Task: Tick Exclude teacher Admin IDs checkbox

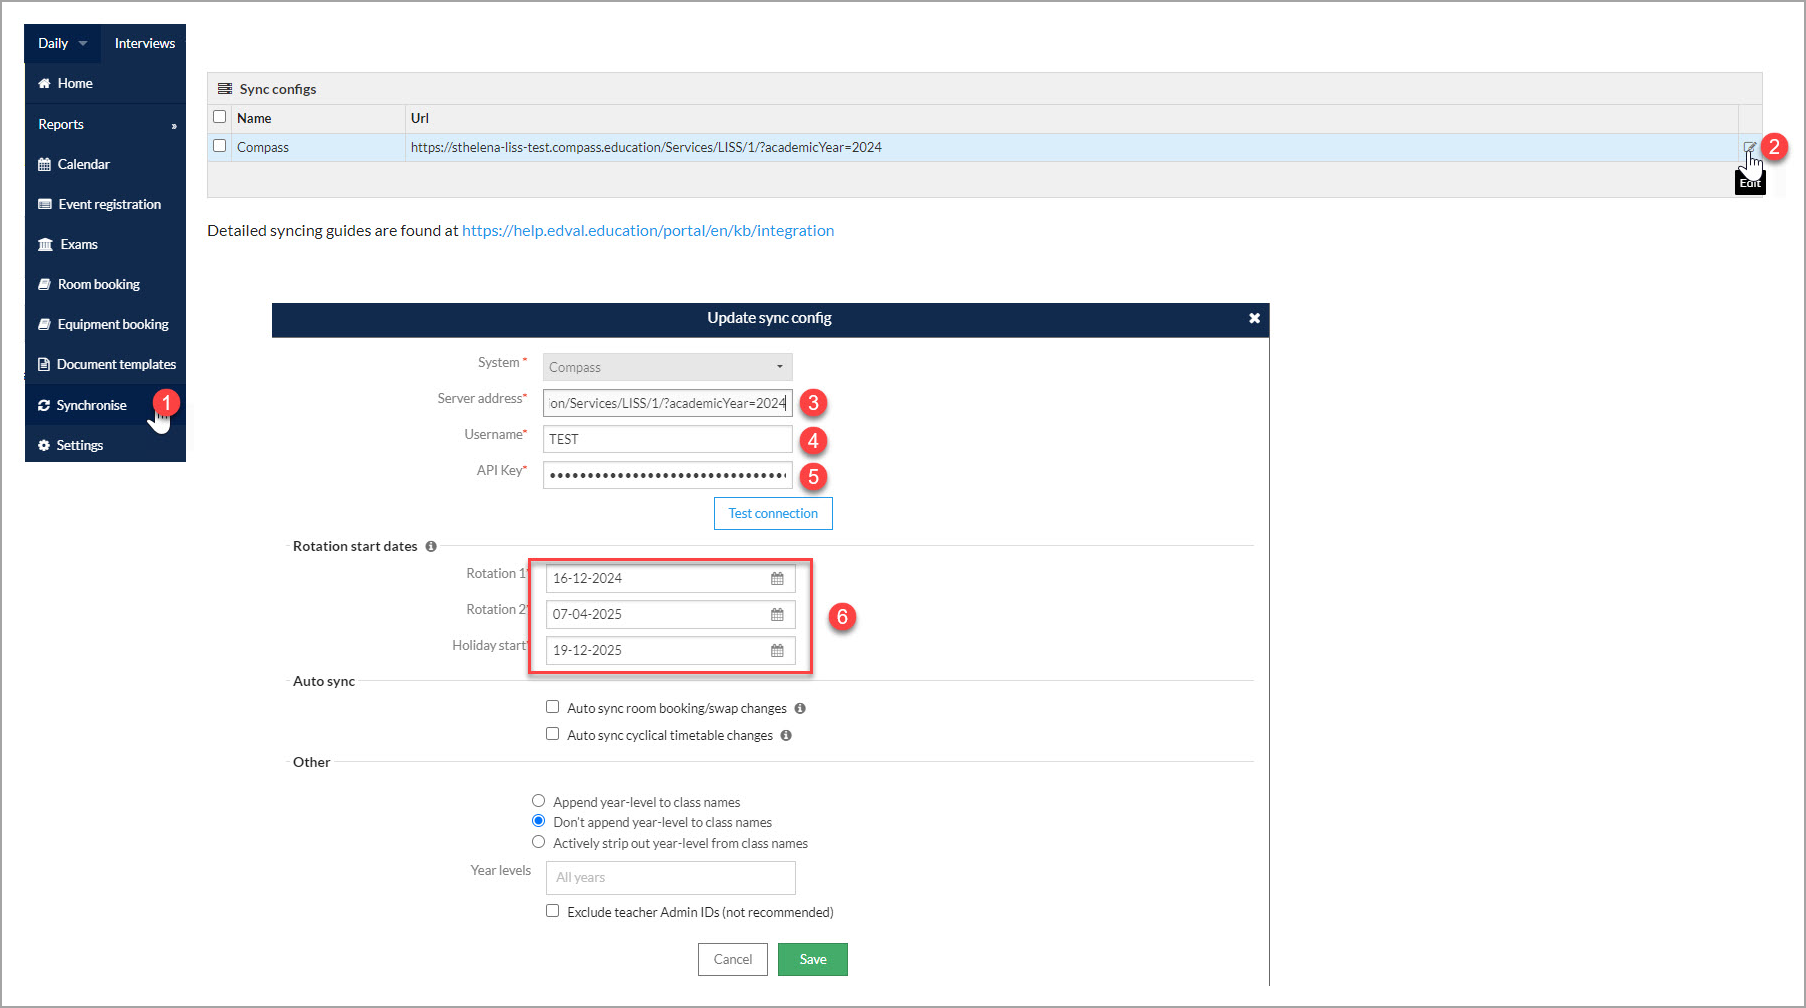Action: pyautogui.click(x=552, y=911)
